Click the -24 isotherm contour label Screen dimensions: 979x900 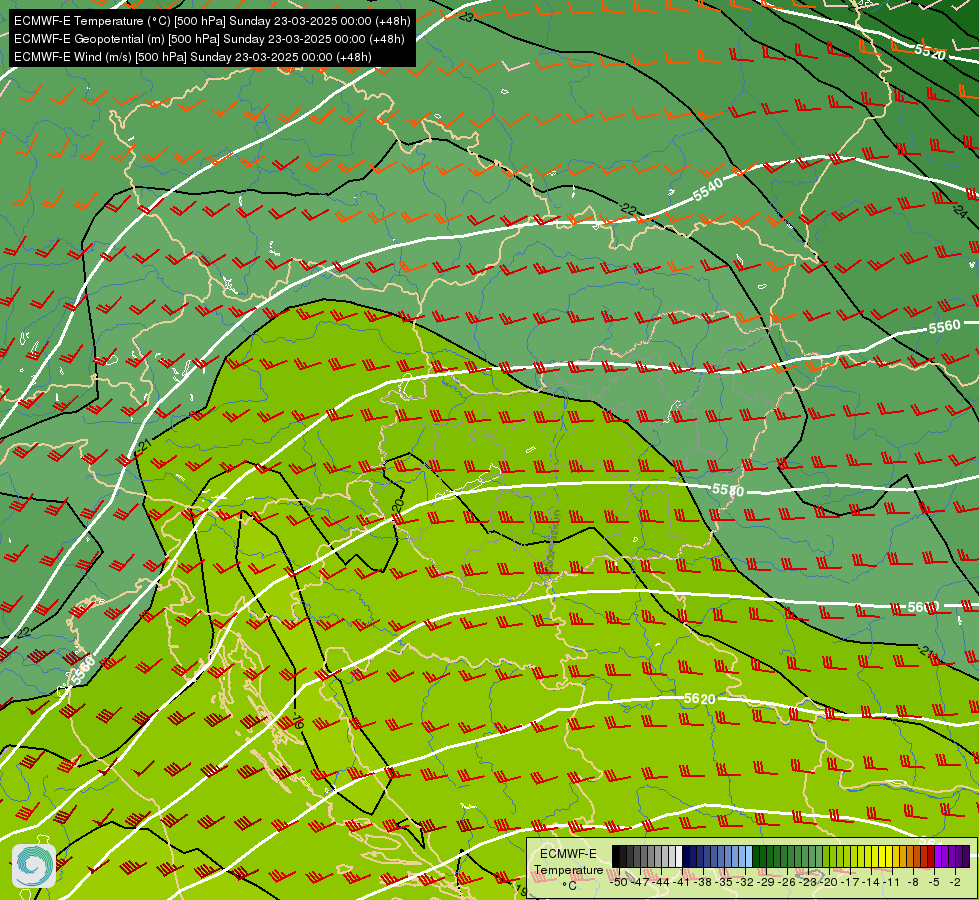[960, 211]
